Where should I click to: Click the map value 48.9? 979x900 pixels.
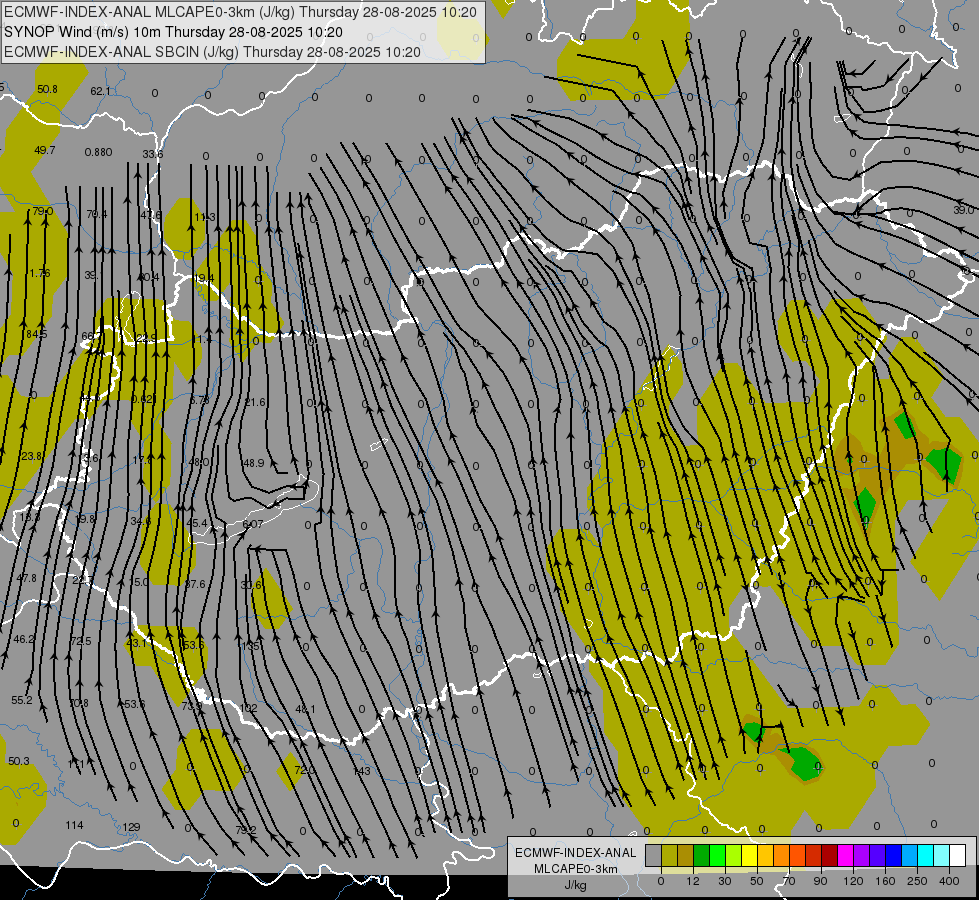(x=253, y=463)
